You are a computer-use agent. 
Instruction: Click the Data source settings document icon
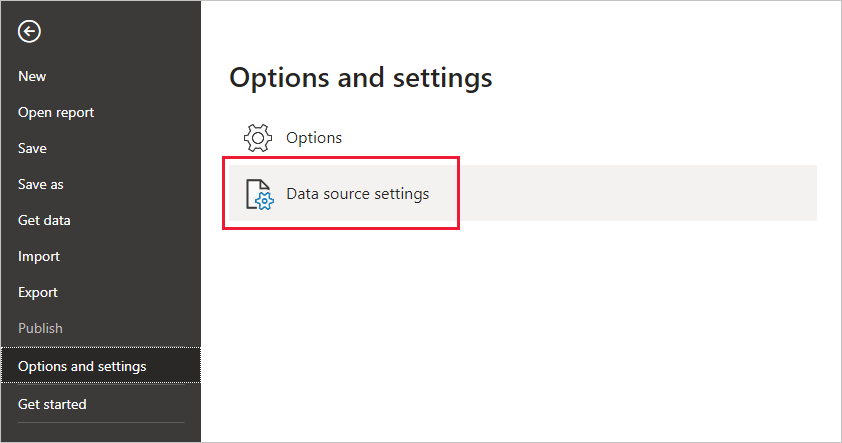coord(259,194)
